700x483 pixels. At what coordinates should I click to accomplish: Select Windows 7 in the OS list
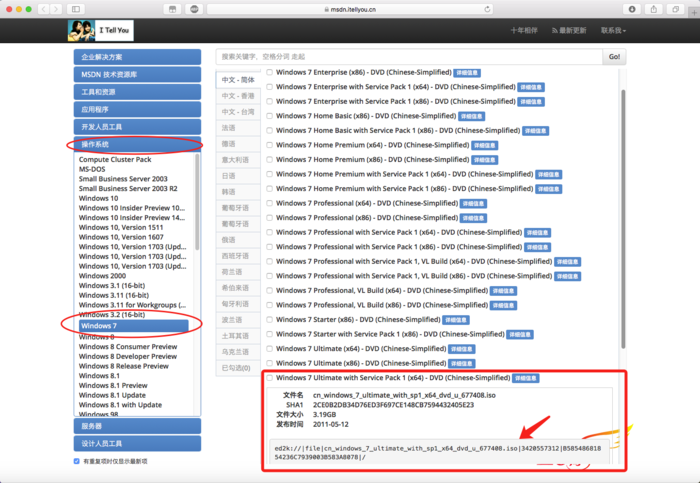pos(133,326)
